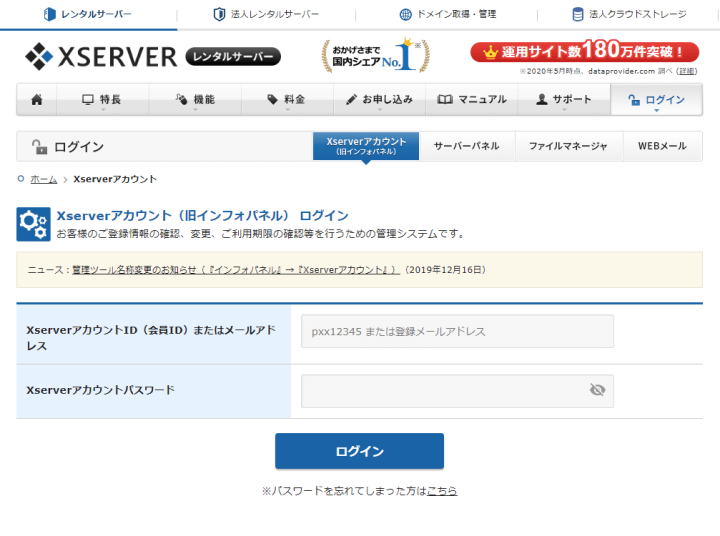
Task: Click the globe icon beside ドメイン取得・管理
Action: (x=405, y=14)
